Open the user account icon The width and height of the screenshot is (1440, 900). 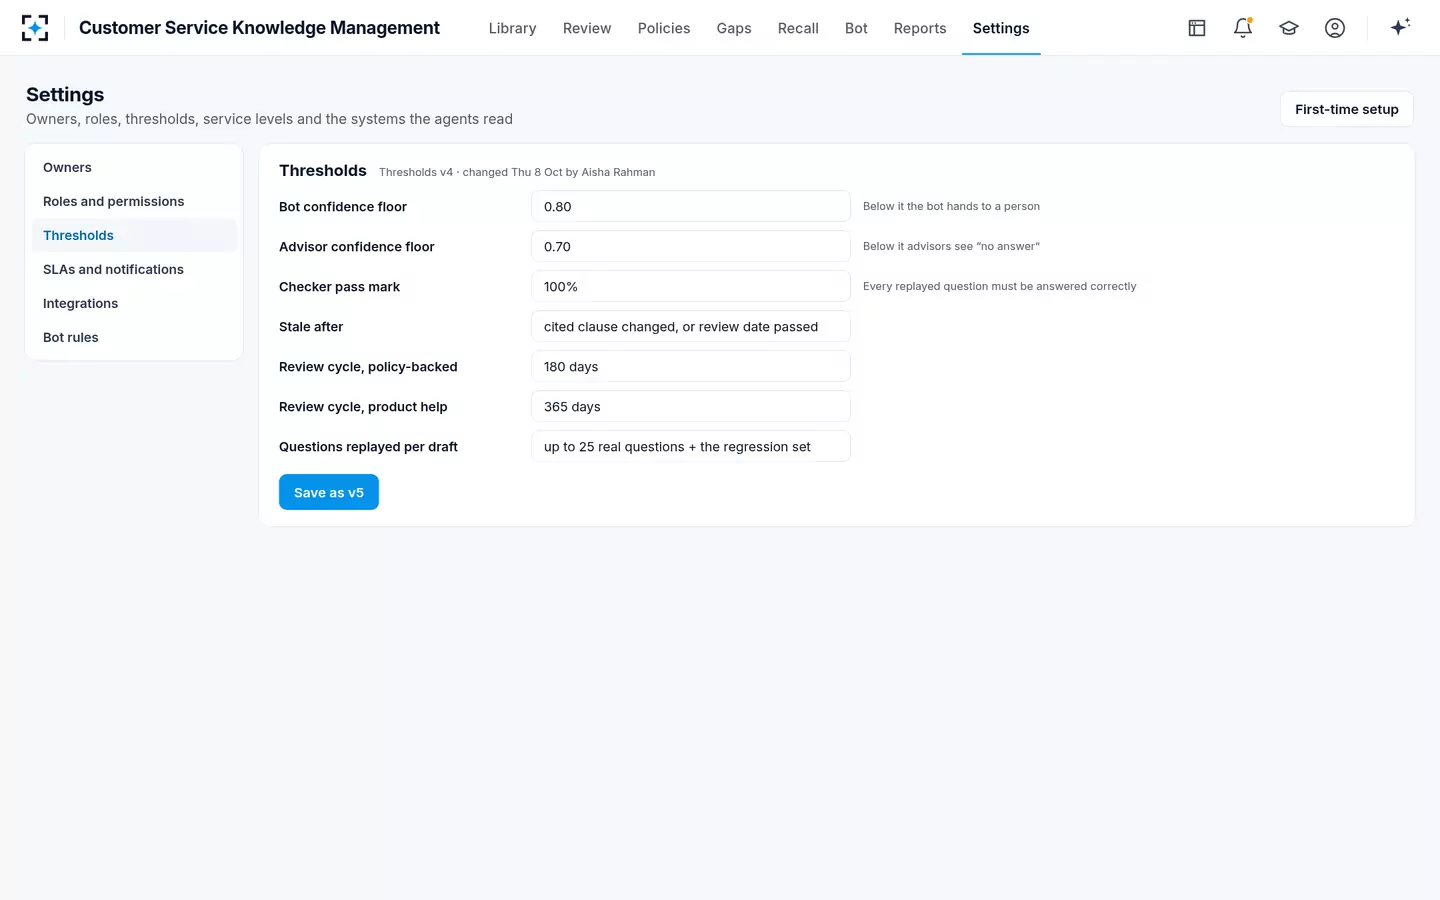click(x=1335, y=28)
